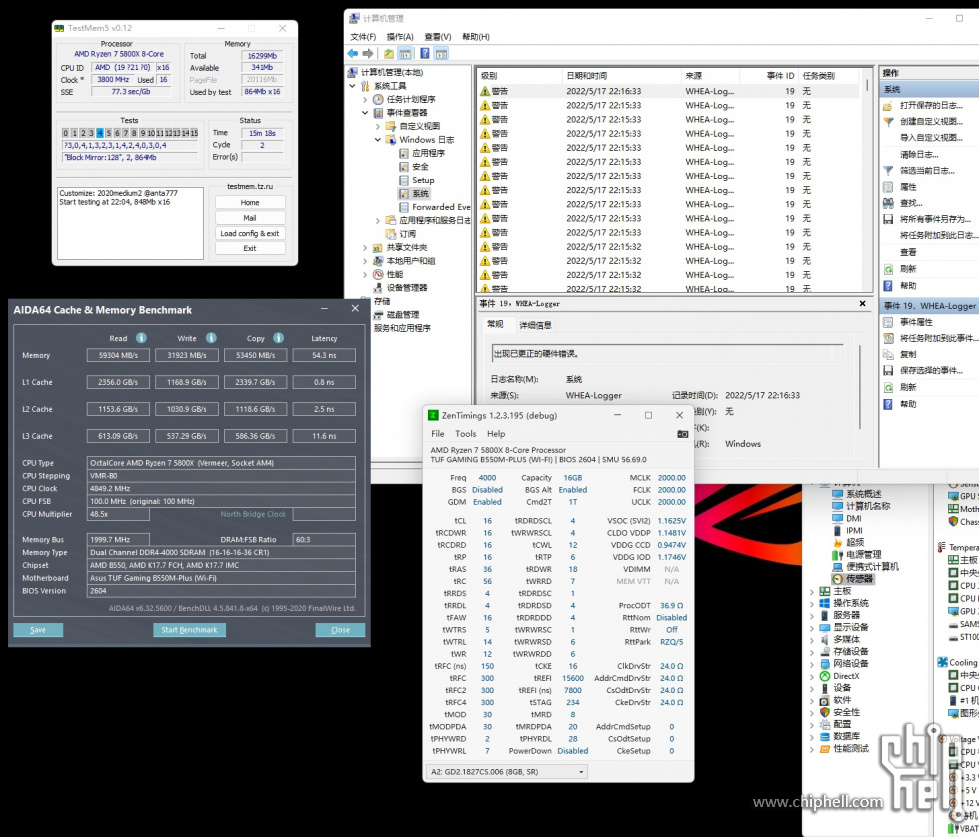Select 超频 in the AIDA64 tree
The image size is (979, 837).
(847, 542)
